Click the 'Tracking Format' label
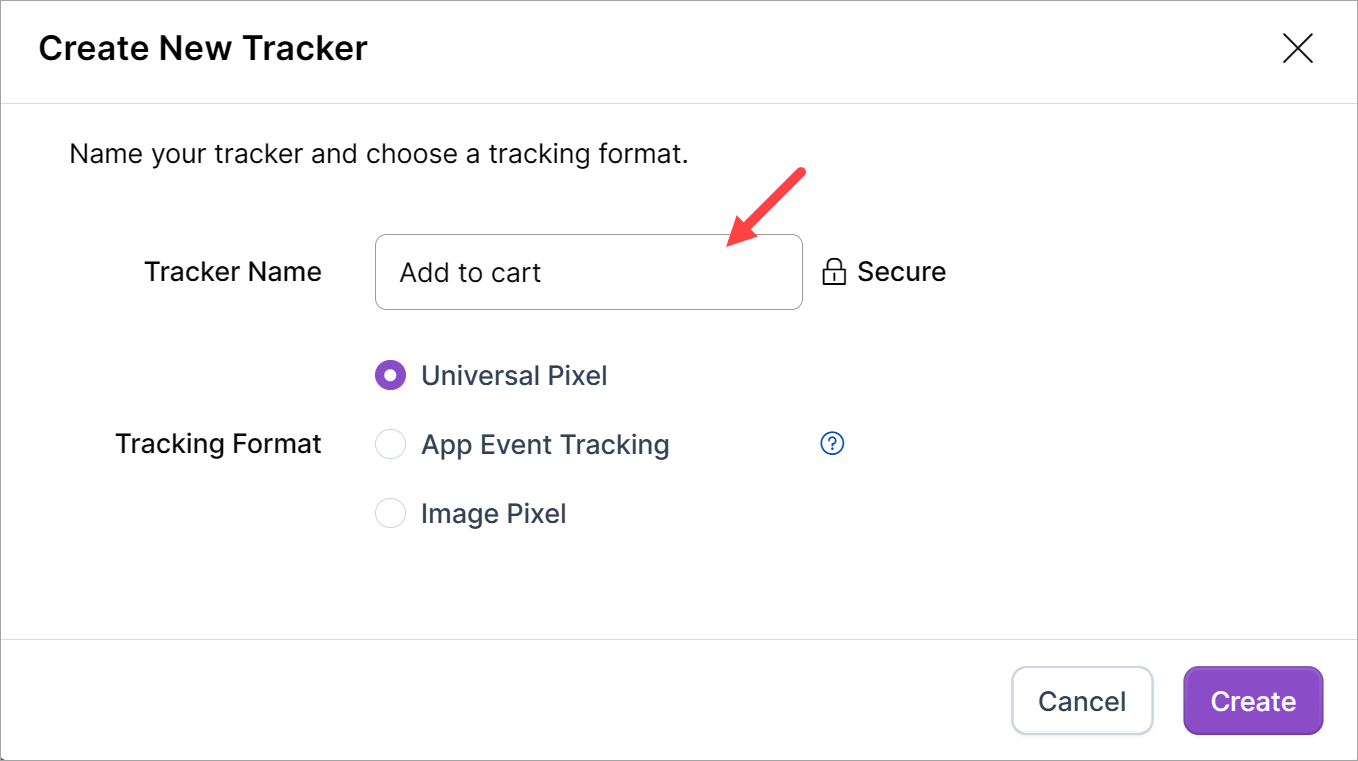1358x761 pixels. pos(218,444)
